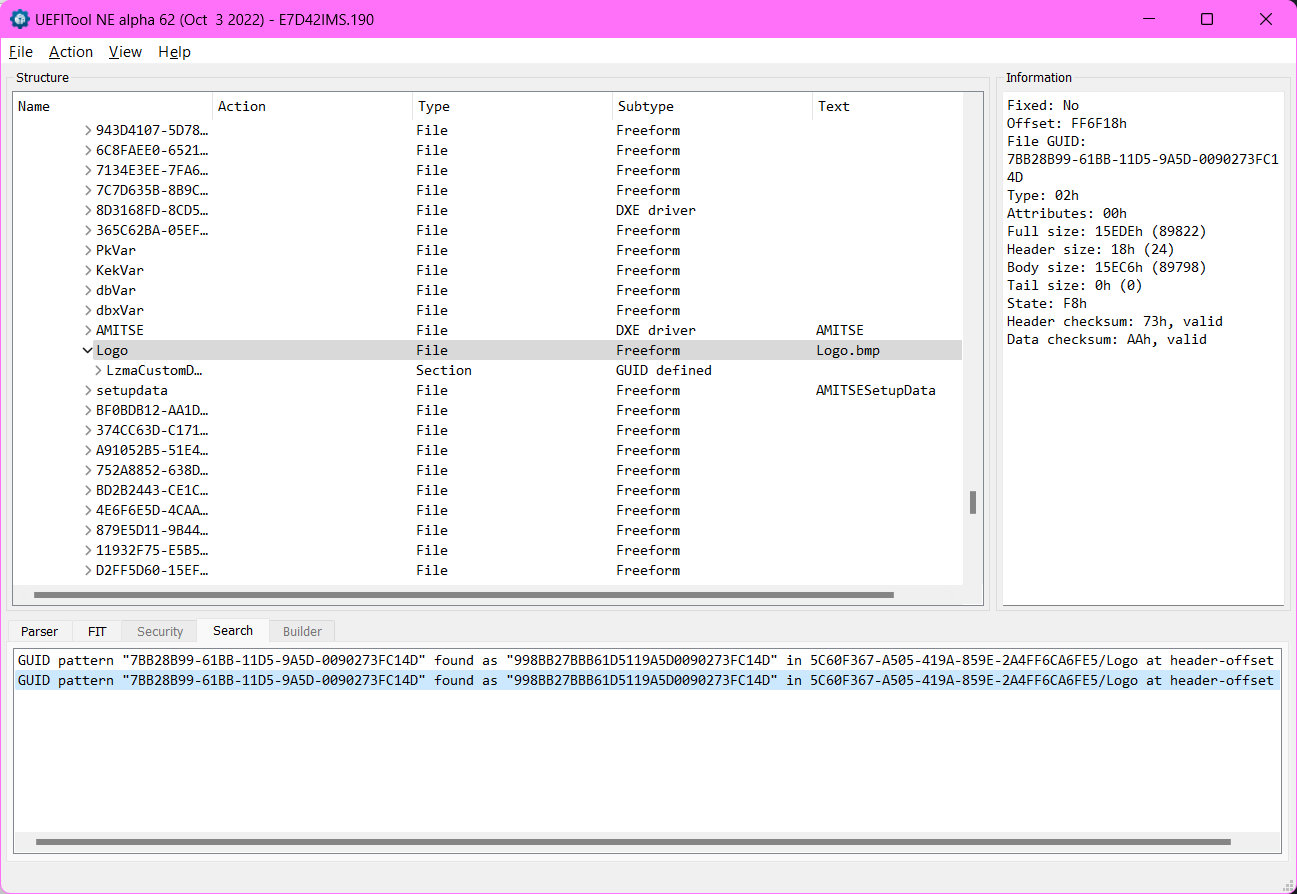This screenshot has width=1297, height=894.
Task: Click the search results horizontal scrollbar
Action: [x=632, y=842]
